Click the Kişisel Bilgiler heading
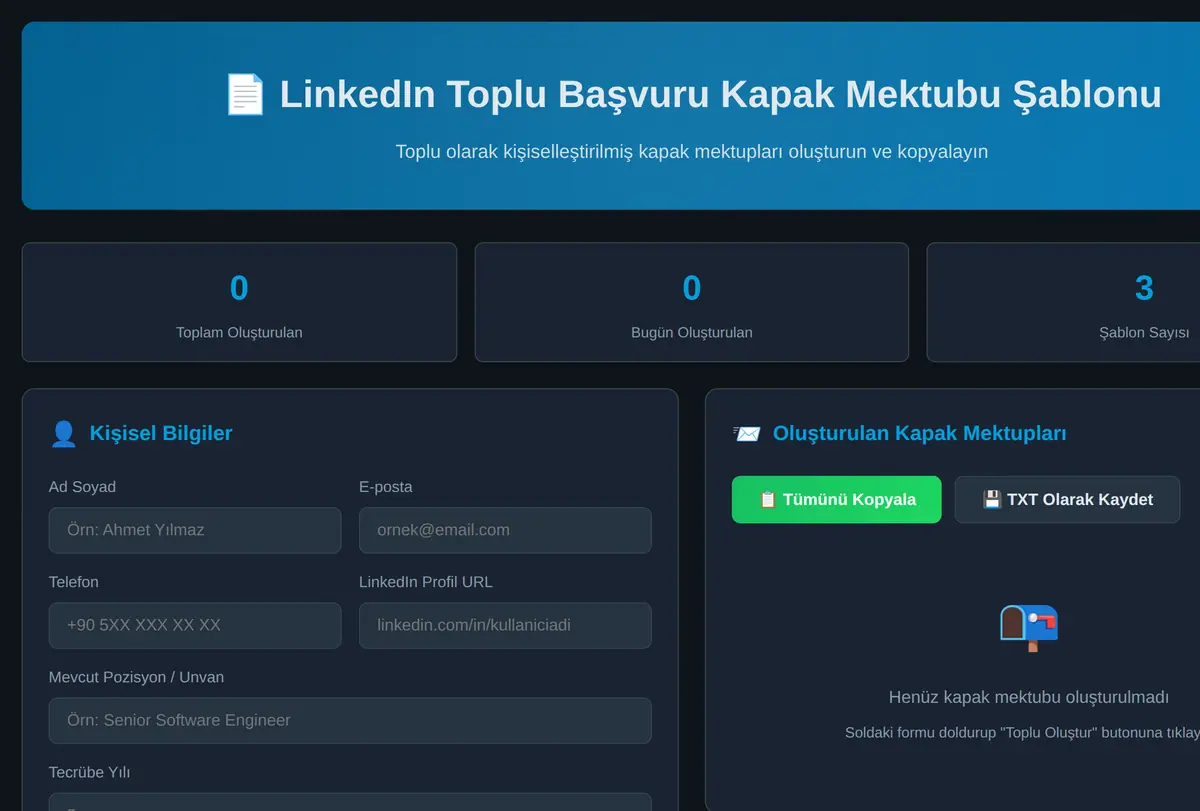This screenshot has width=1200, height=811. [x=161, y=433]
